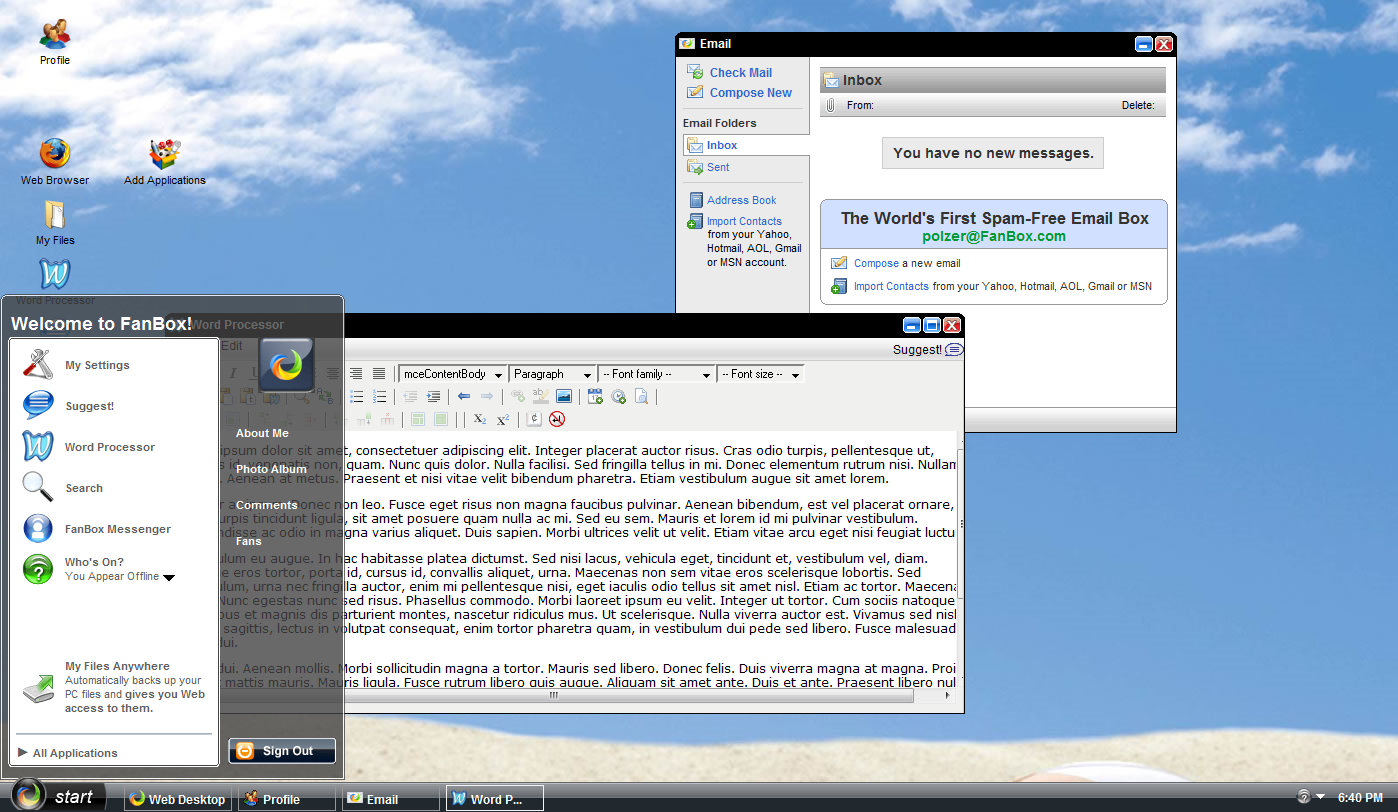Open the Profile desktop icon
Screen dimensions: 1398x812
(55, 43)
